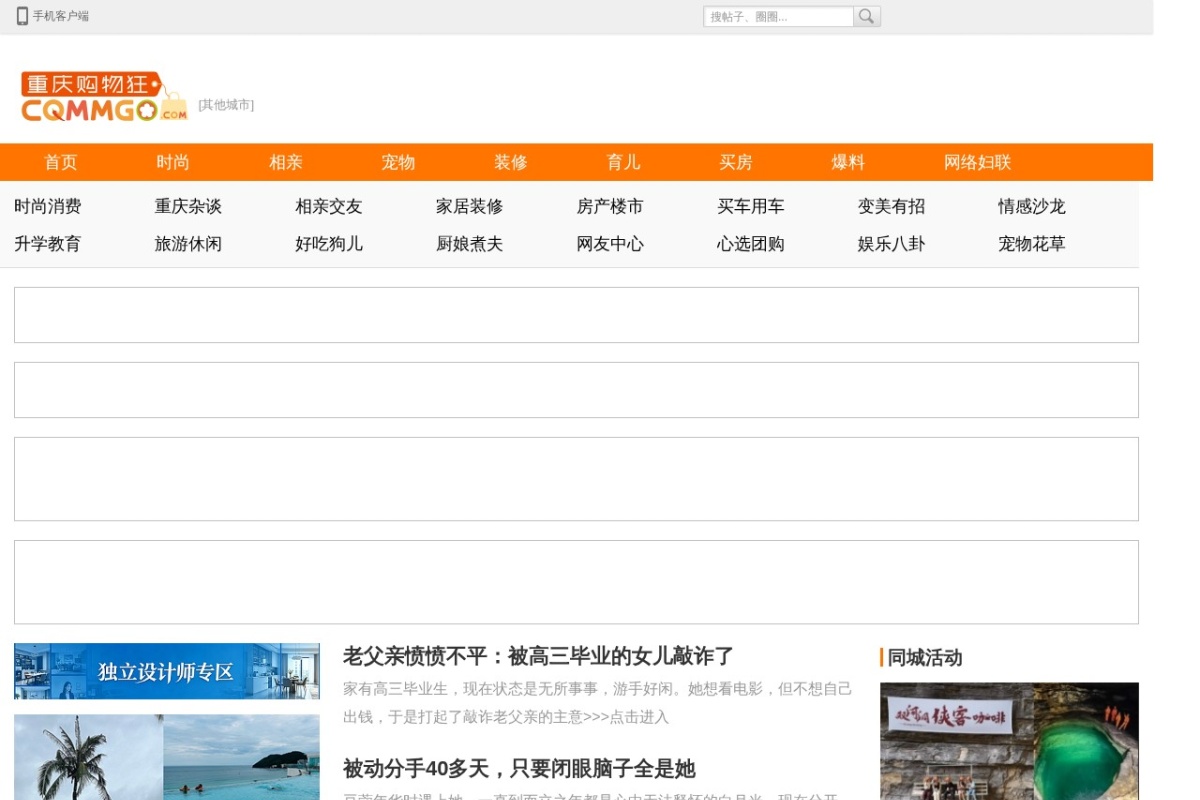Open the 心选团购 forum link
The image size is (1200, 800).
coord(751,243)
